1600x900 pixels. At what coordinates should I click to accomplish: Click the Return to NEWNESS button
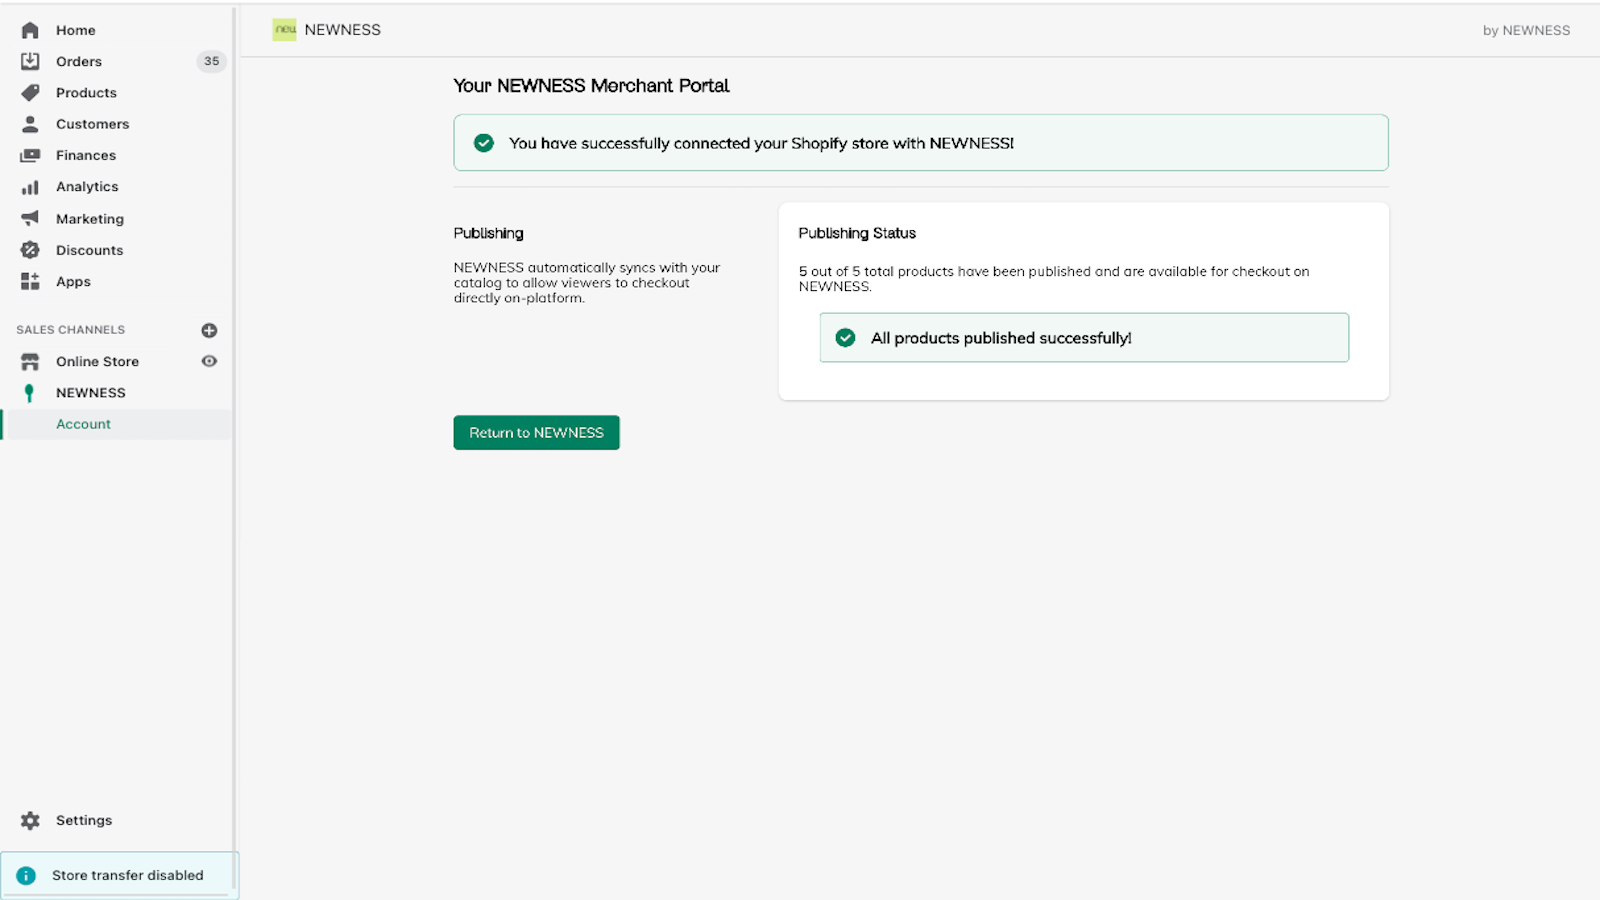coord(536,432)
